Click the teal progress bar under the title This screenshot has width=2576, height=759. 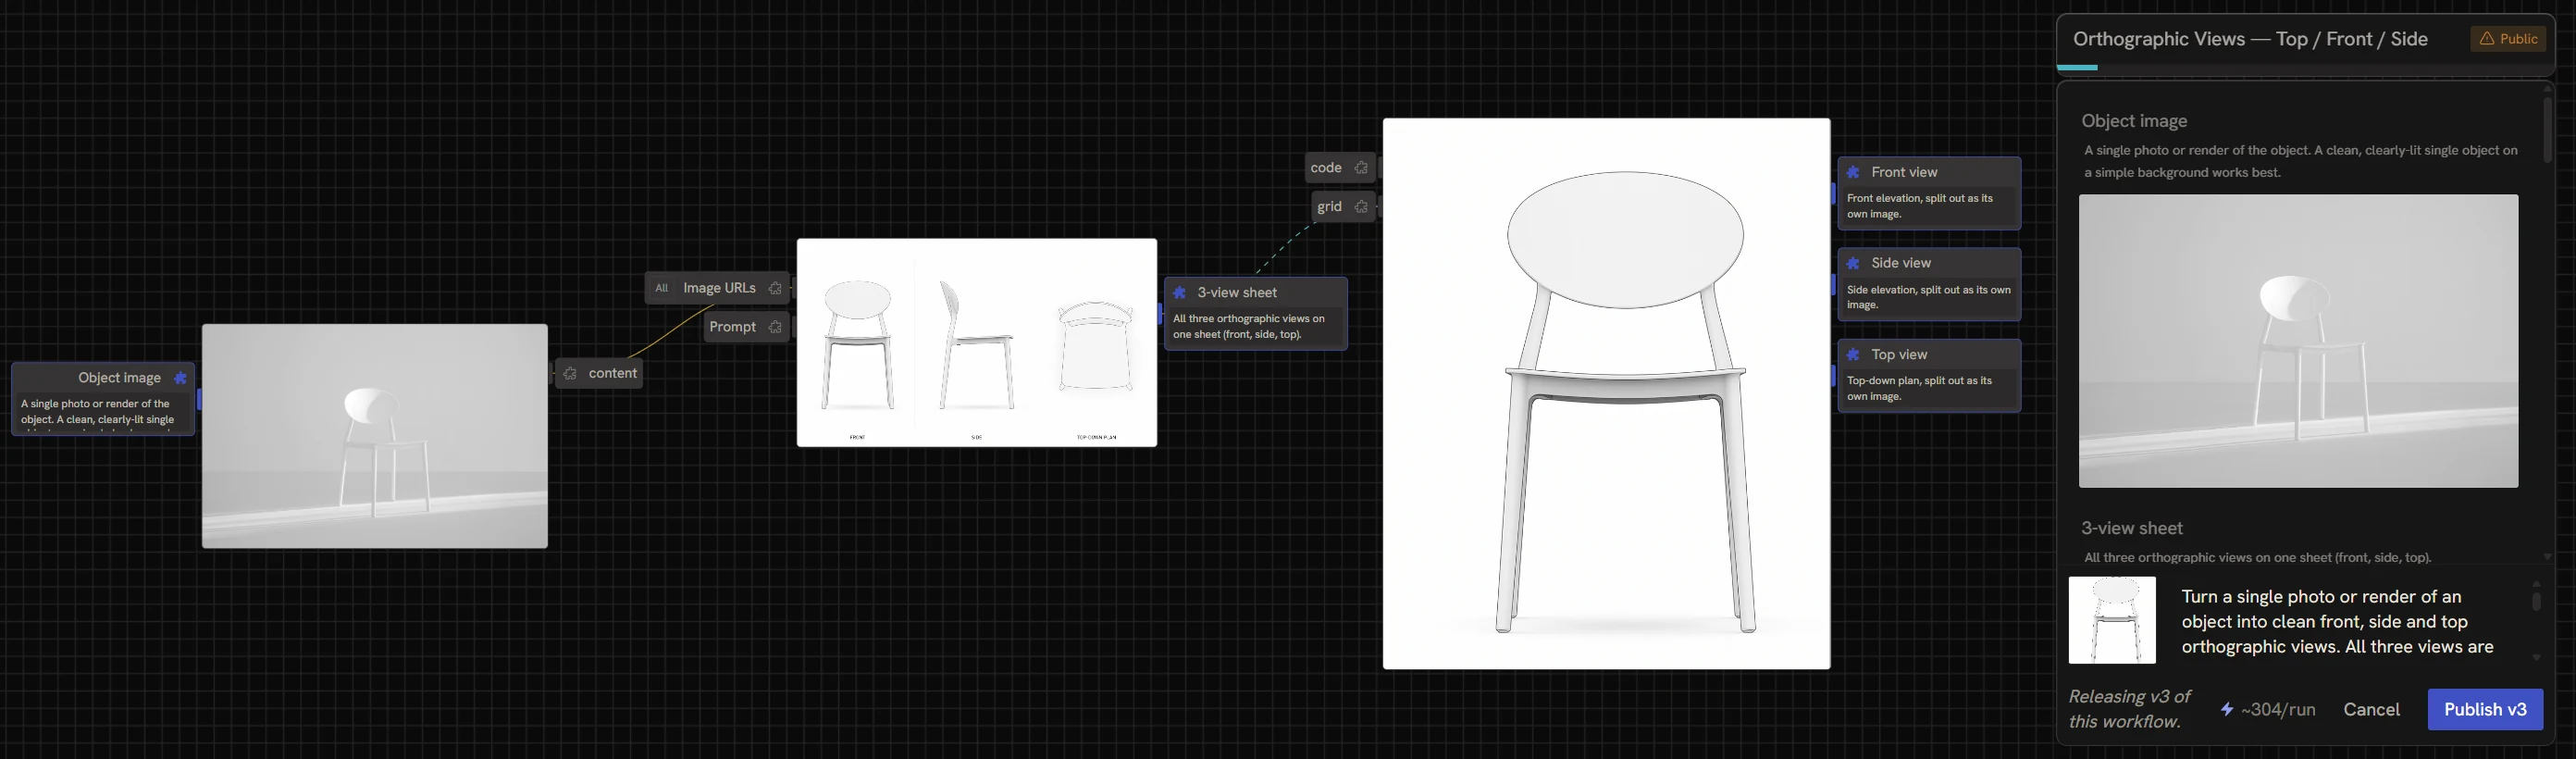click(x=2077, y=67)
